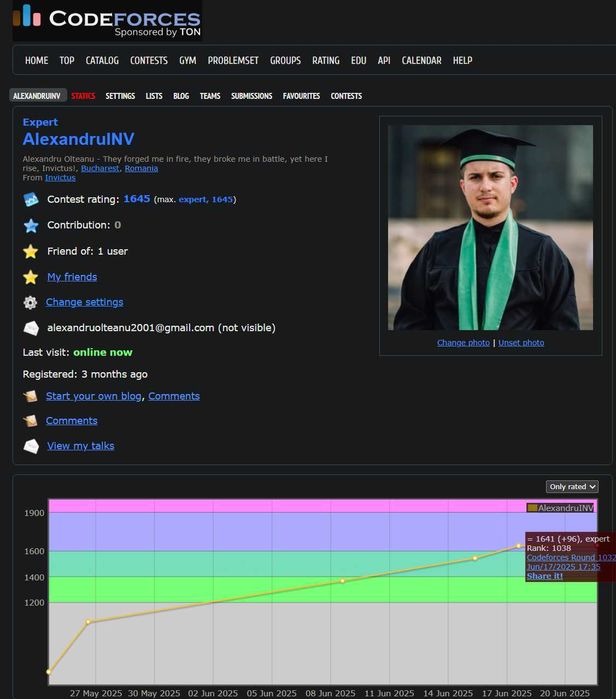
Task: Open the TOP menu item
Action: click(67, 60)
